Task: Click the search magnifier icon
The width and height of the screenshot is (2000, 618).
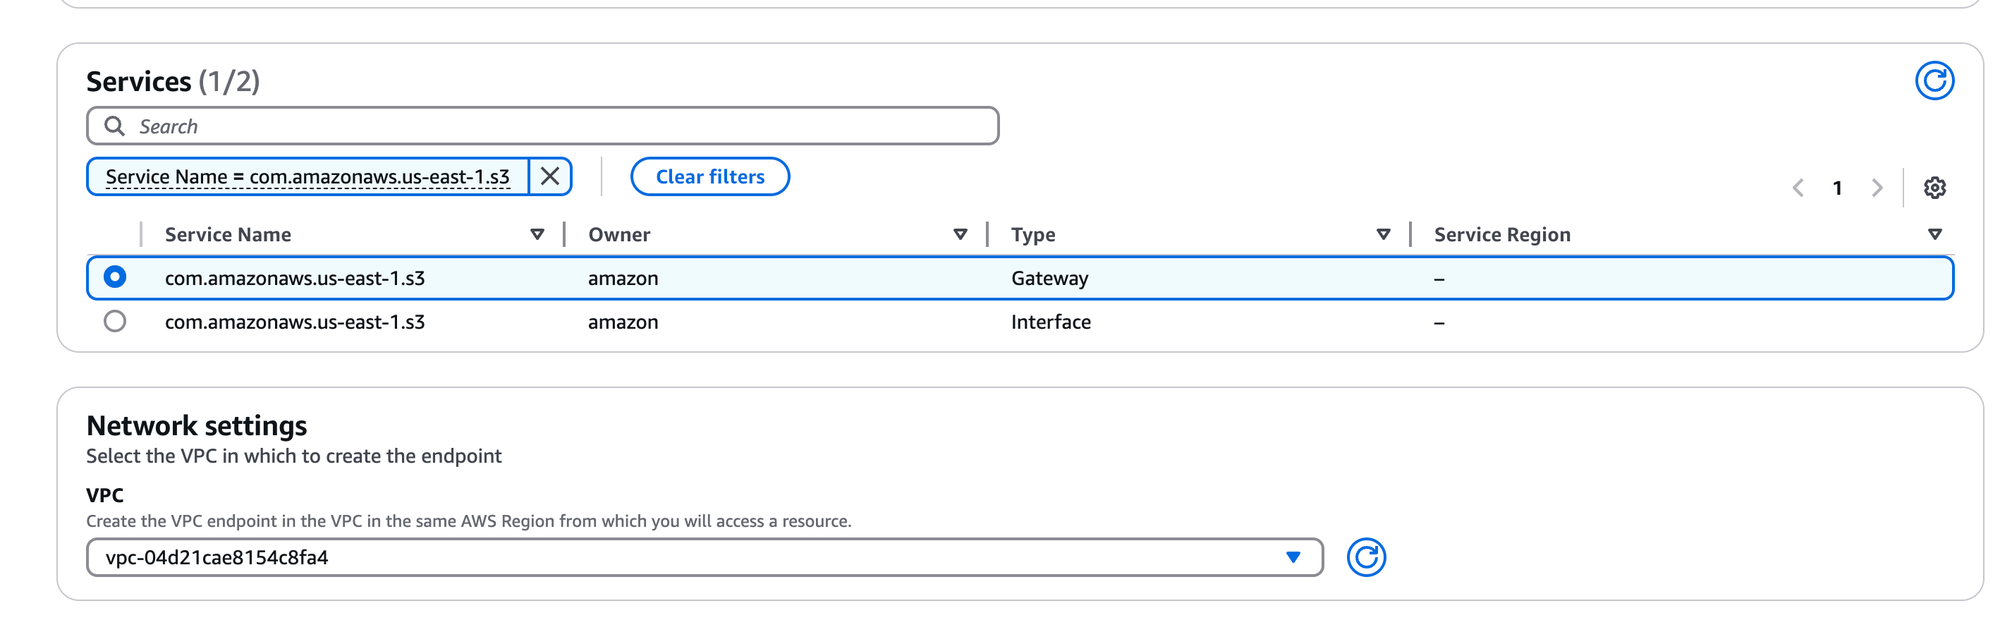Action: (115, 126)
